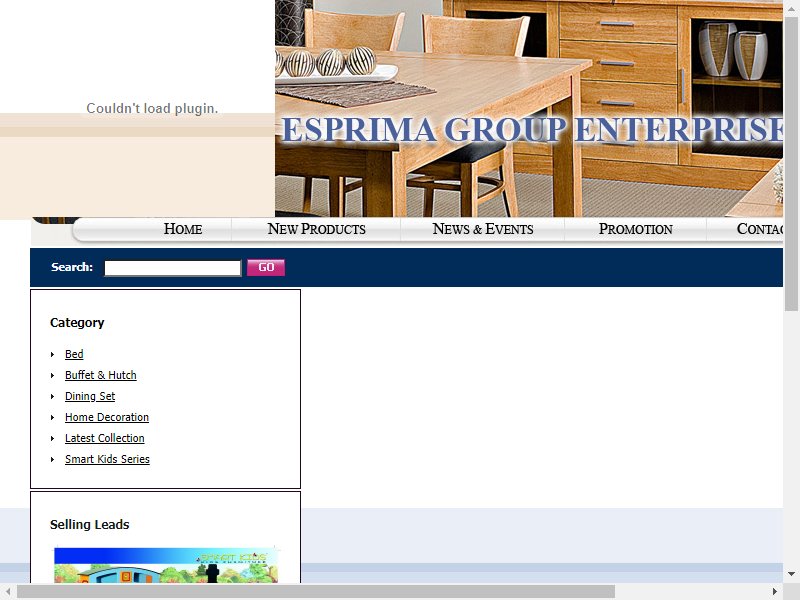This screenshot has width=800, height=600.
Task: Browse the Dining Set category
Action: point(90,396)
